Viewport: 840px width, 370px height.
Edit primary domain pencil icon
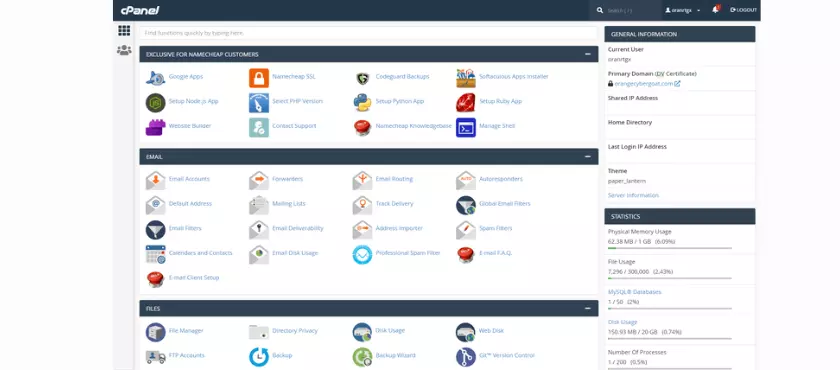click(677, 84)
